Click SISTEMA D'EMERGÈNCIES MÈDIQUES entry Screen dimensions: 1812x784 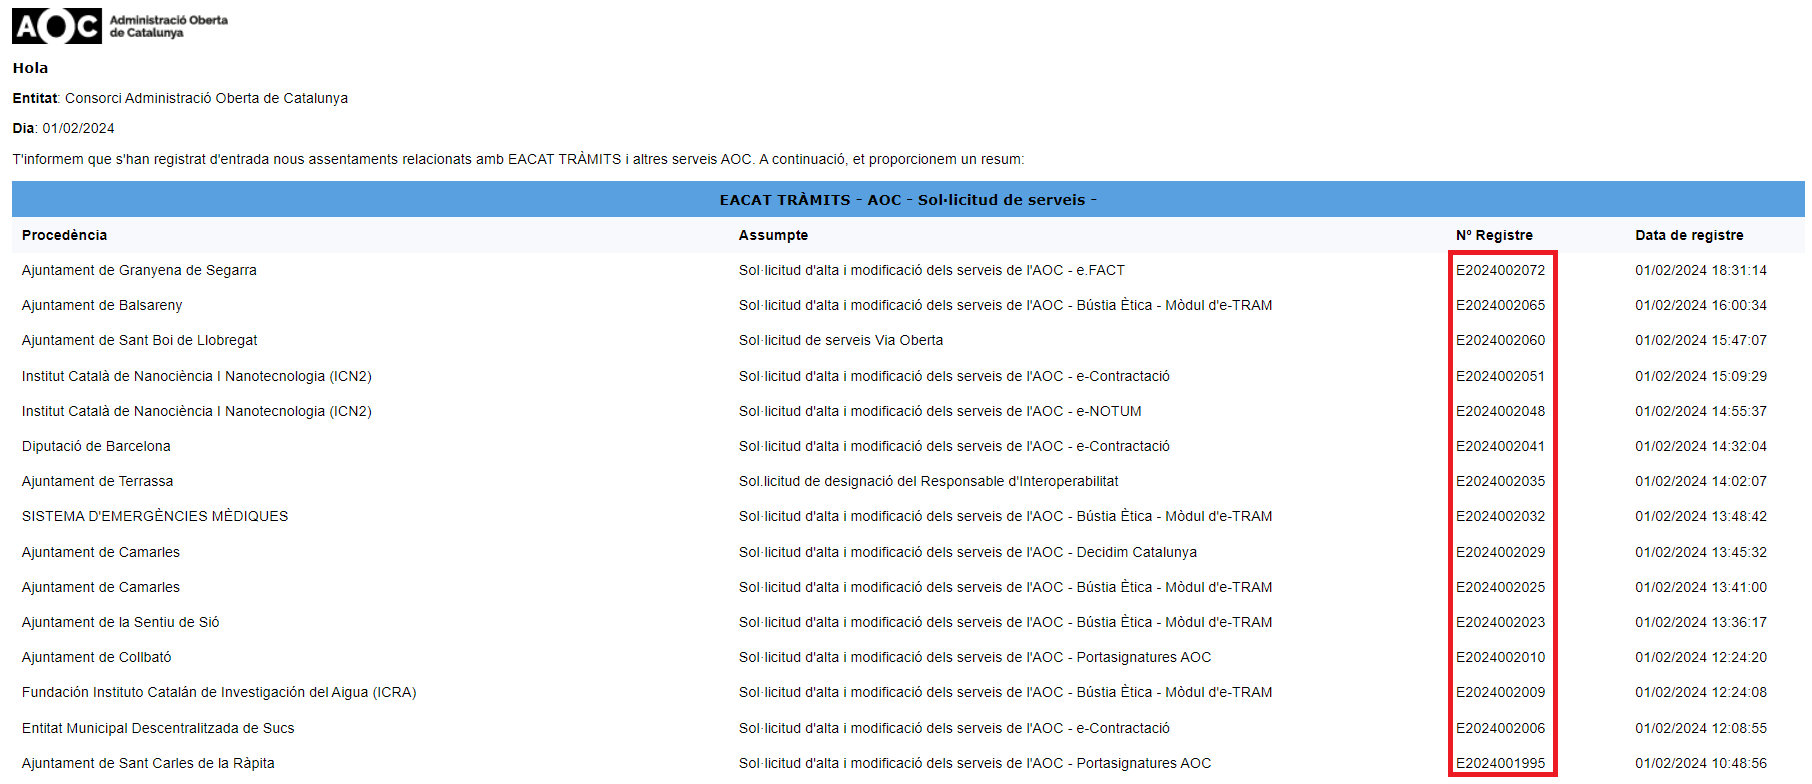click(x=155, y=516)
